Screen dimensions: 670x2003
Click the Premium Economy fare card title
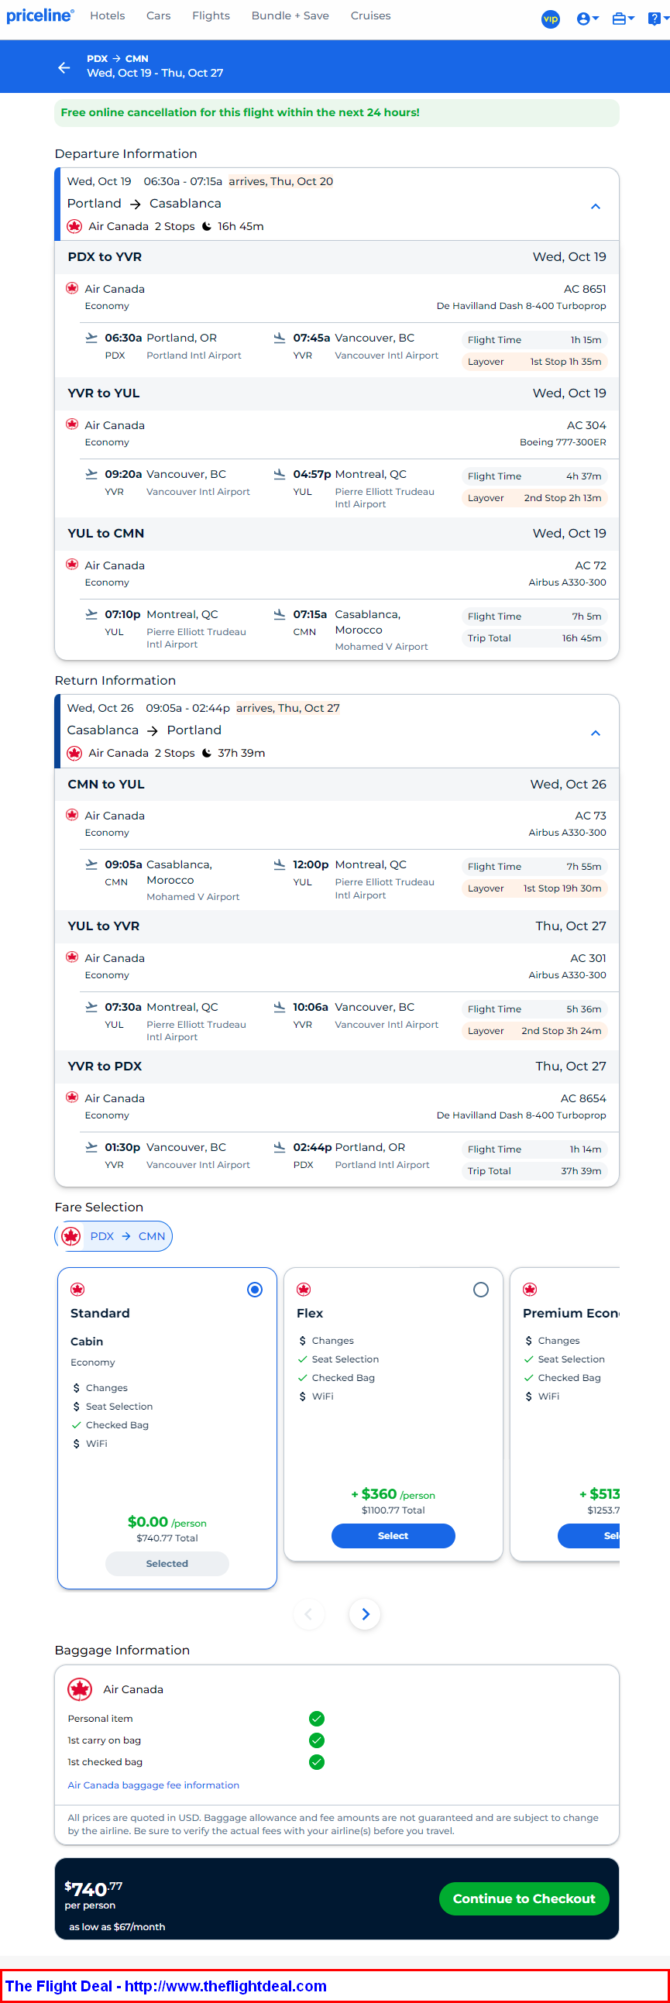(571, 1313)
